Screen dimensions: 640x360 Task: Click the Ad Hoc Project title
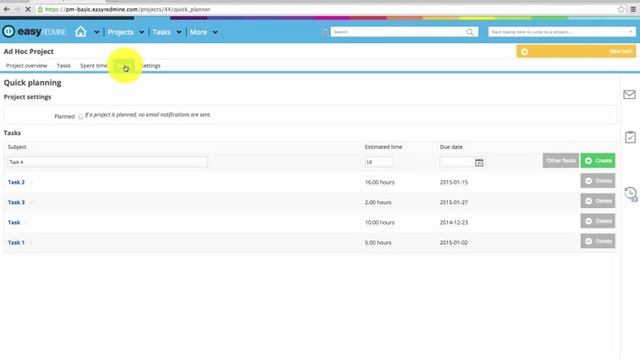[29, 51]
